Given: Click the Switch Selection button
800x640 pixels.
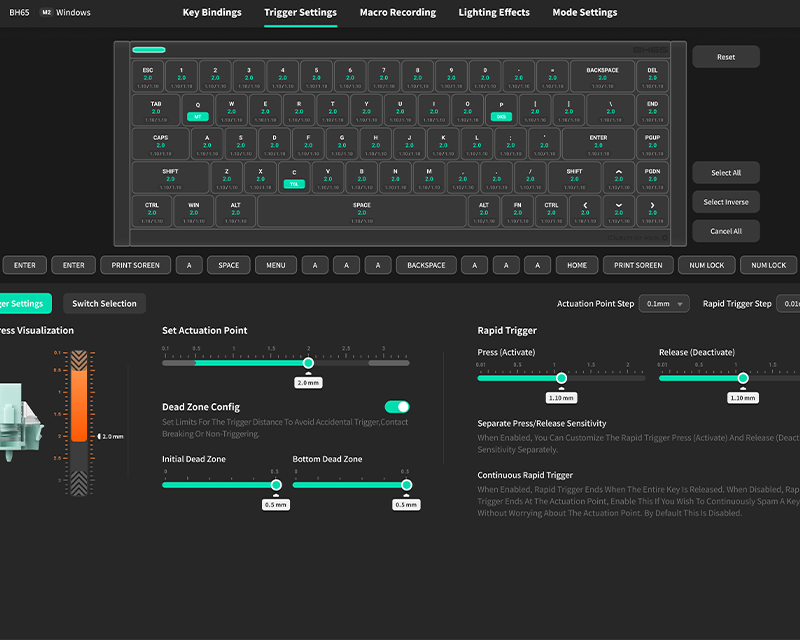Looking at the screenshot, I should click(104, 303).
